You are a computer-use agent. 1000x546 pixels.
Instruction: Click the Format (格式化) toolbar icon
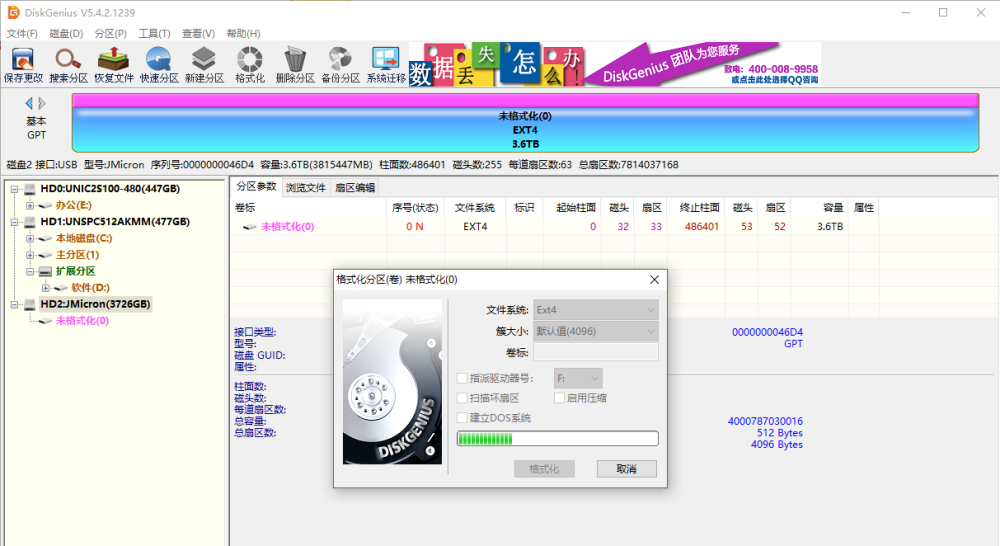pos(249,65)
